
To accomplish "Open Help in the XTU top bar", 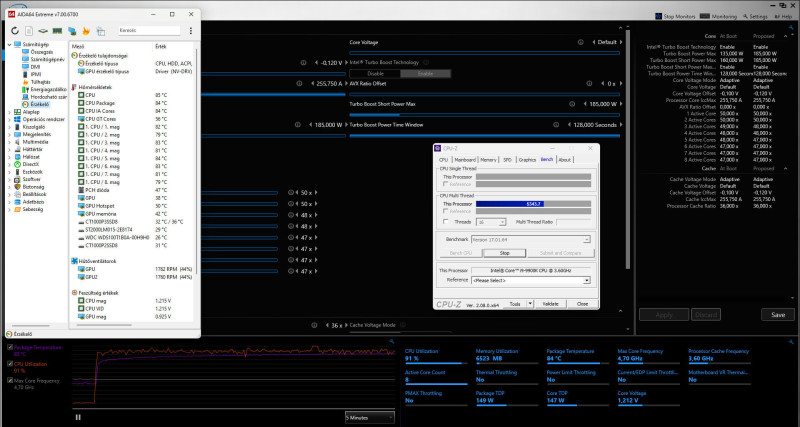I will (x=783, y=16).
